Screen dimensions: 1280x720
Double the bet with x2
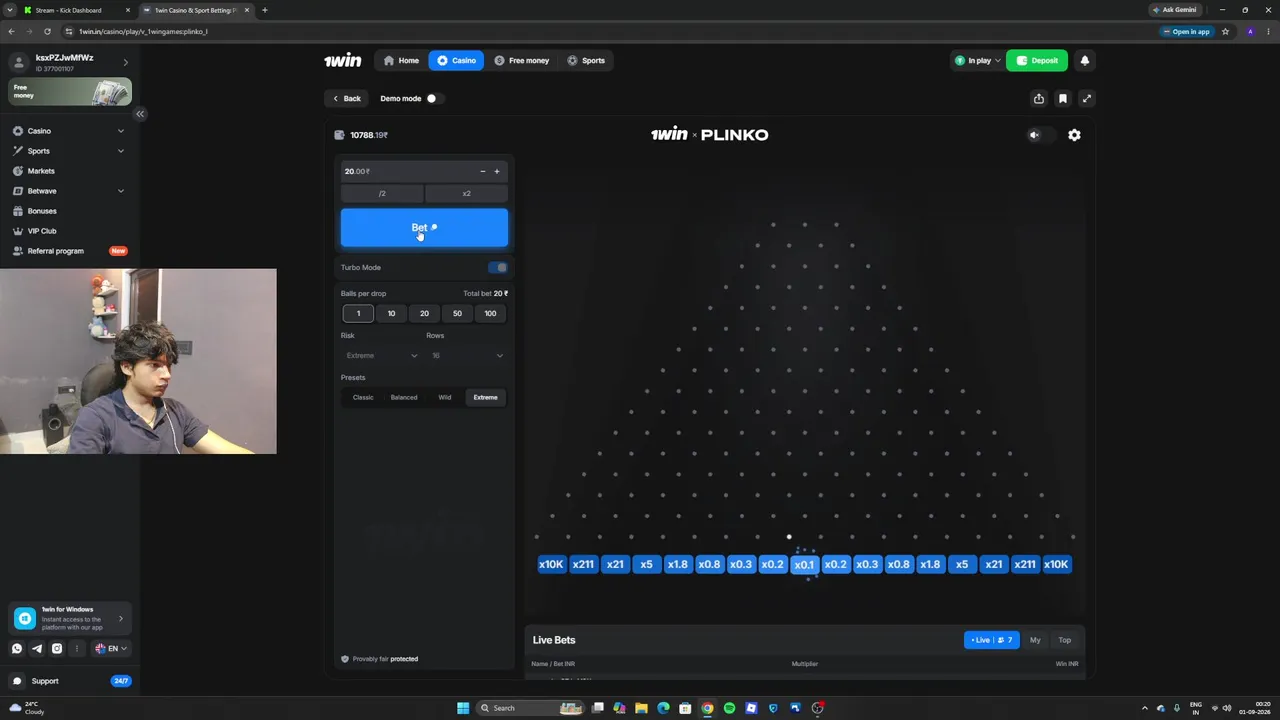pos(467,193)
